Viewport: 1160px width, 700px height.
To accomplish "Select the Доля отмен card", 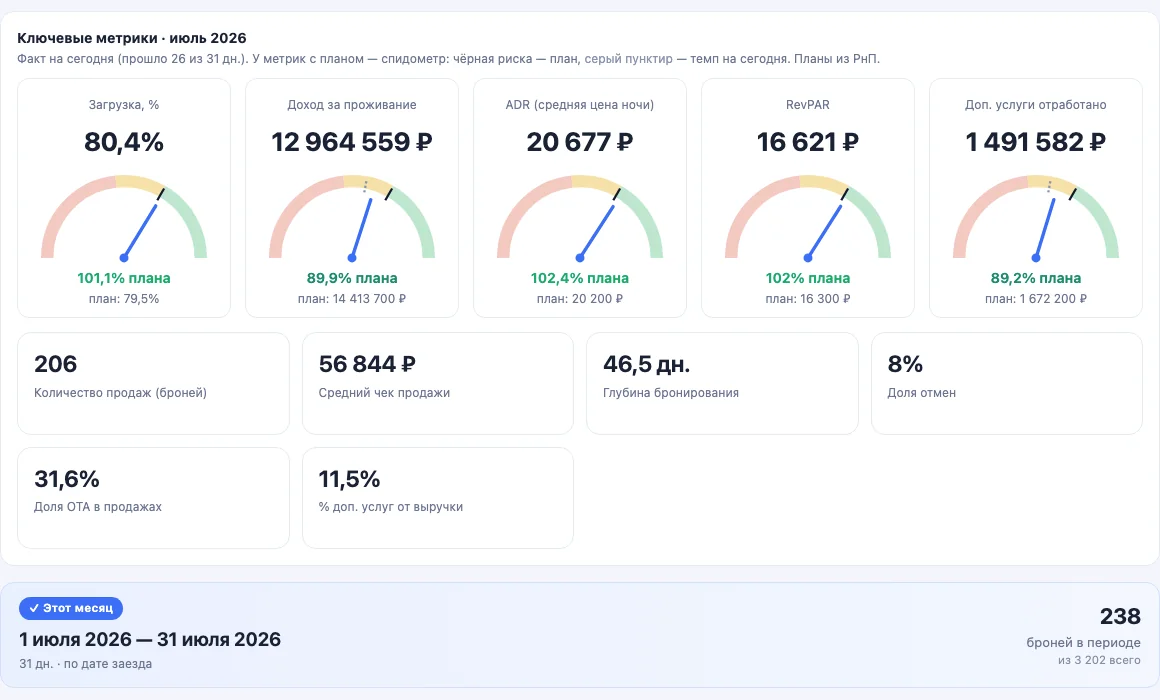I will click(1007, 383).
